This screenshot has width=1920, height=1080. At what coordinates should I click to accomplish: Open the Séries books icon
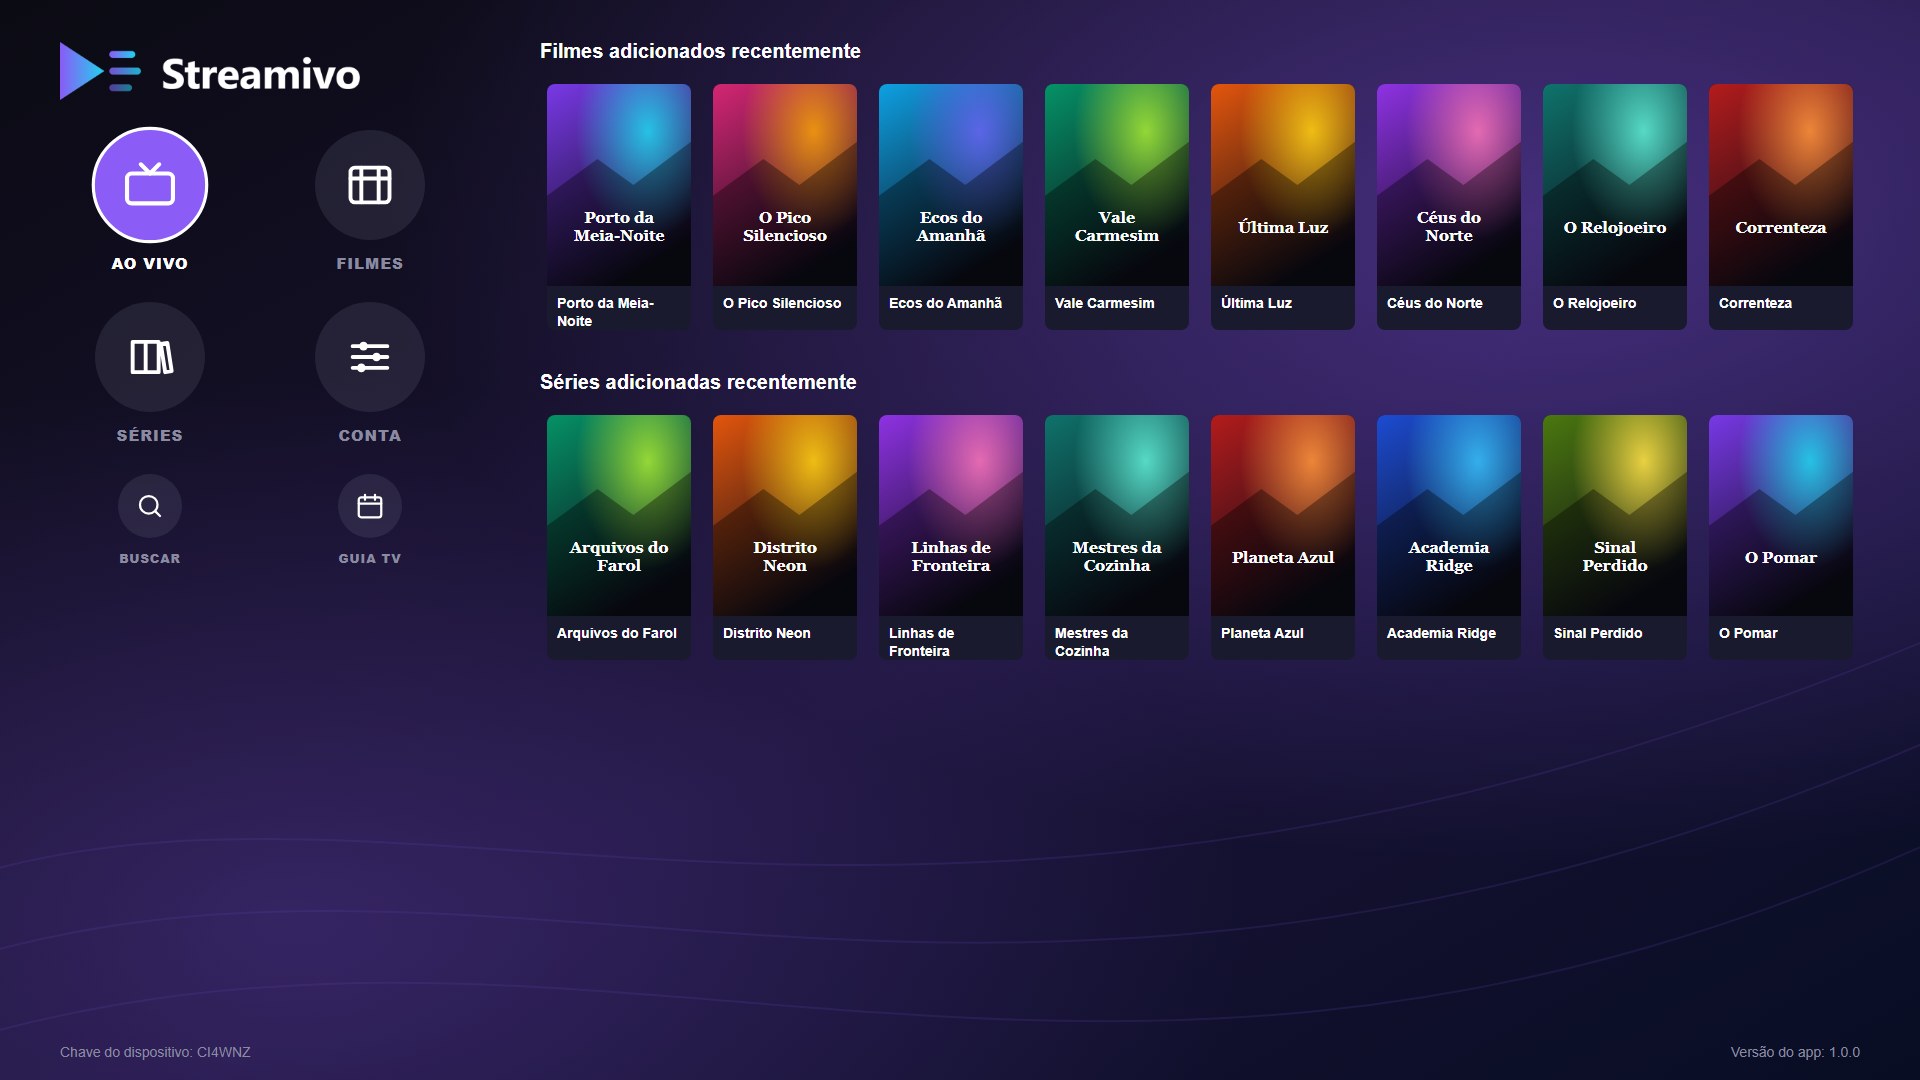150,357
